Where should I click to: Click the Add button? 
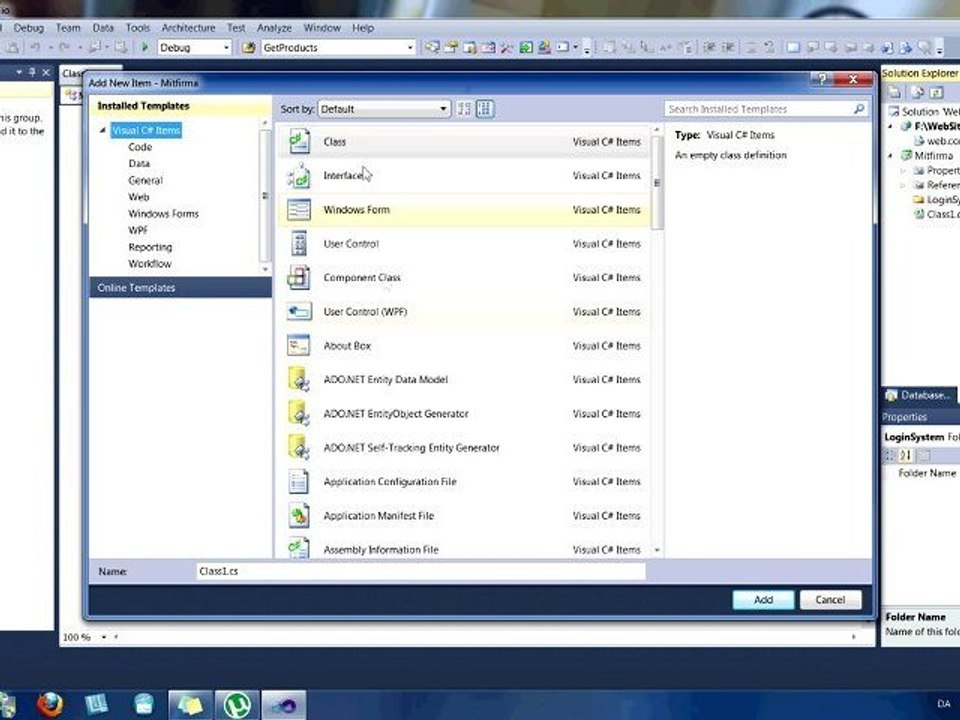(x=763, y=599)
